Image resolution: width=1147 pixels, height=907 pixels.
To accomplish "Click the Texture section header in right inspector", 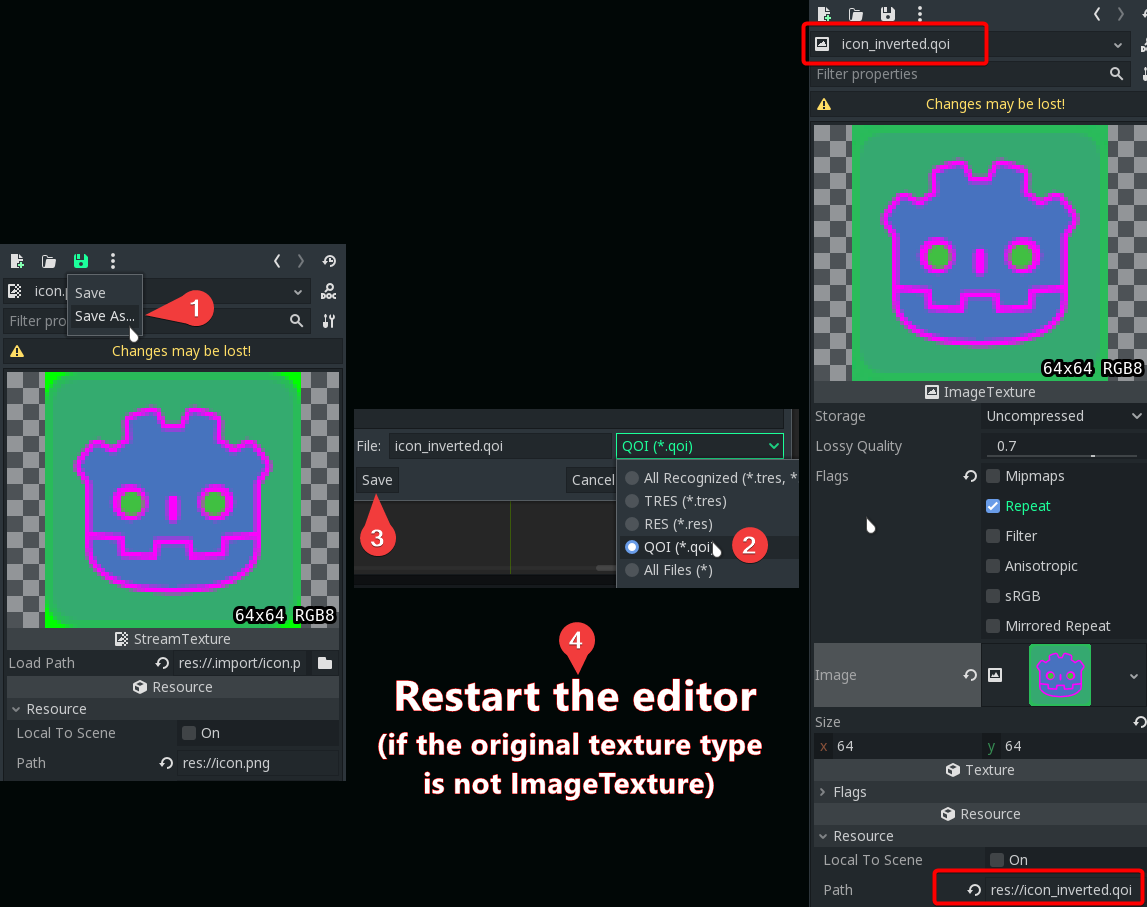I will (980, 770).
